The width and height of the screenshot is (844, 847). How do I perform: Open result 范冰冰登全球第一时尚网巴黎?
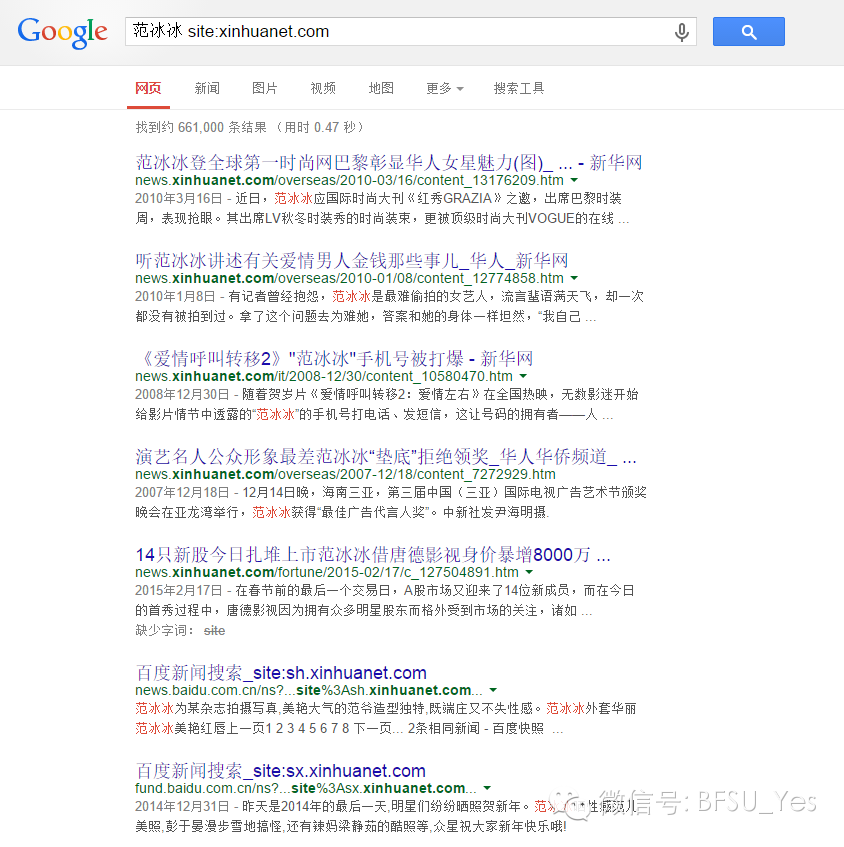pyautogui.click(x=388, y=162)
